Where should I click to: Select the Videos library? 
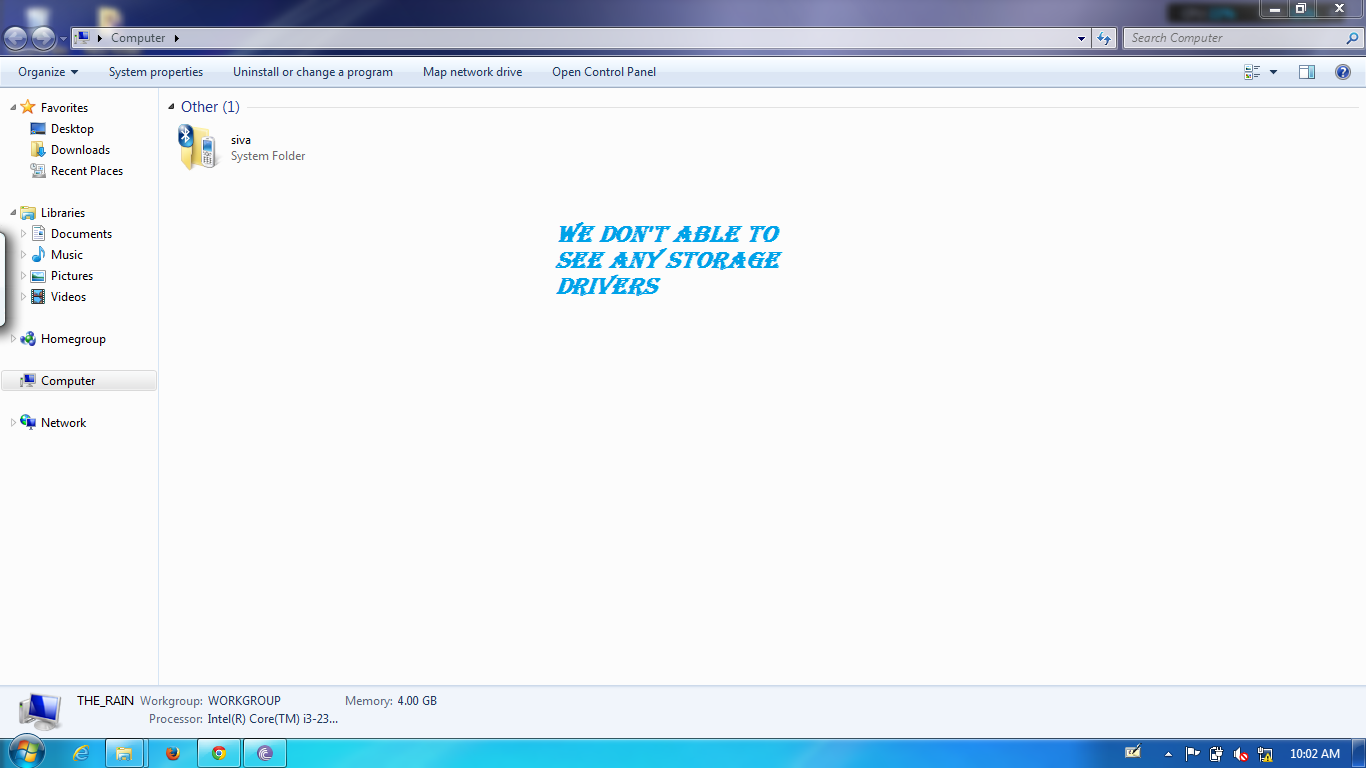tap(68, 297)
